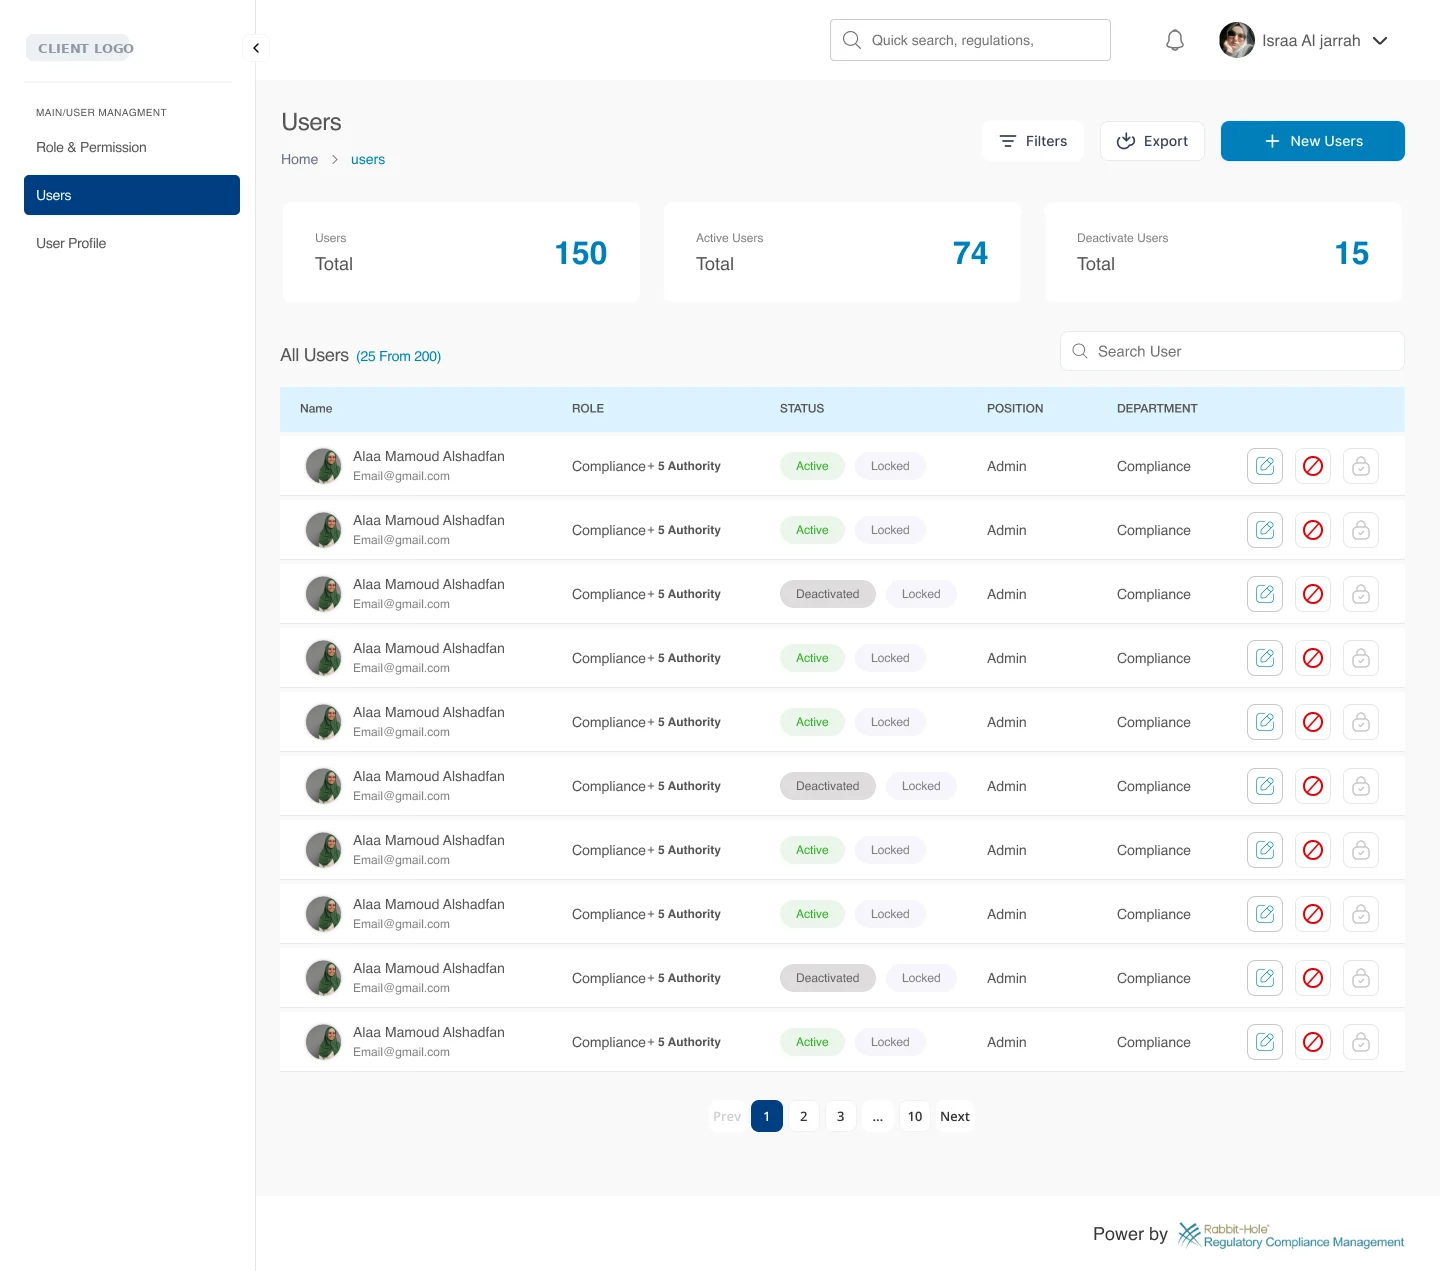The height and width of the screenshot is (1271, 1440).
Task: Toggle Deactivated status in the third user row
Action: 828,594
